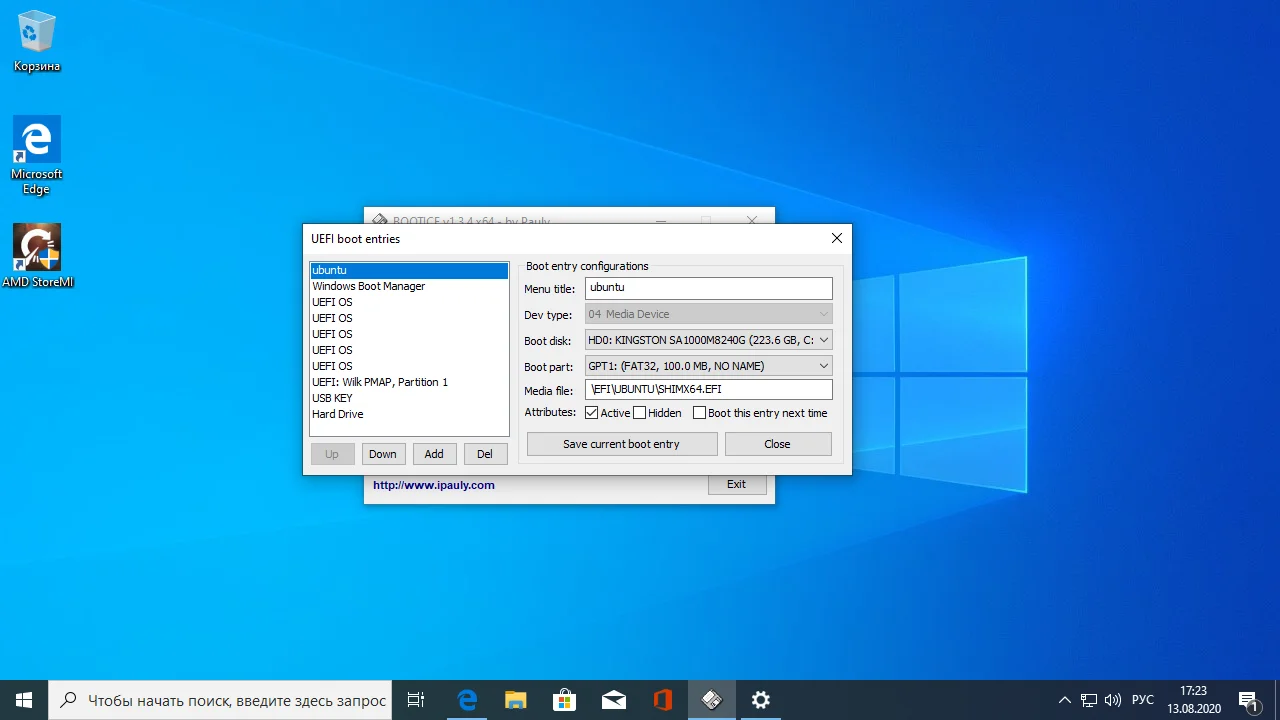Viewport: 1280px width, 720px height.
Task: Show hidden system tray icons chevron
Action: coord(1064,700)
